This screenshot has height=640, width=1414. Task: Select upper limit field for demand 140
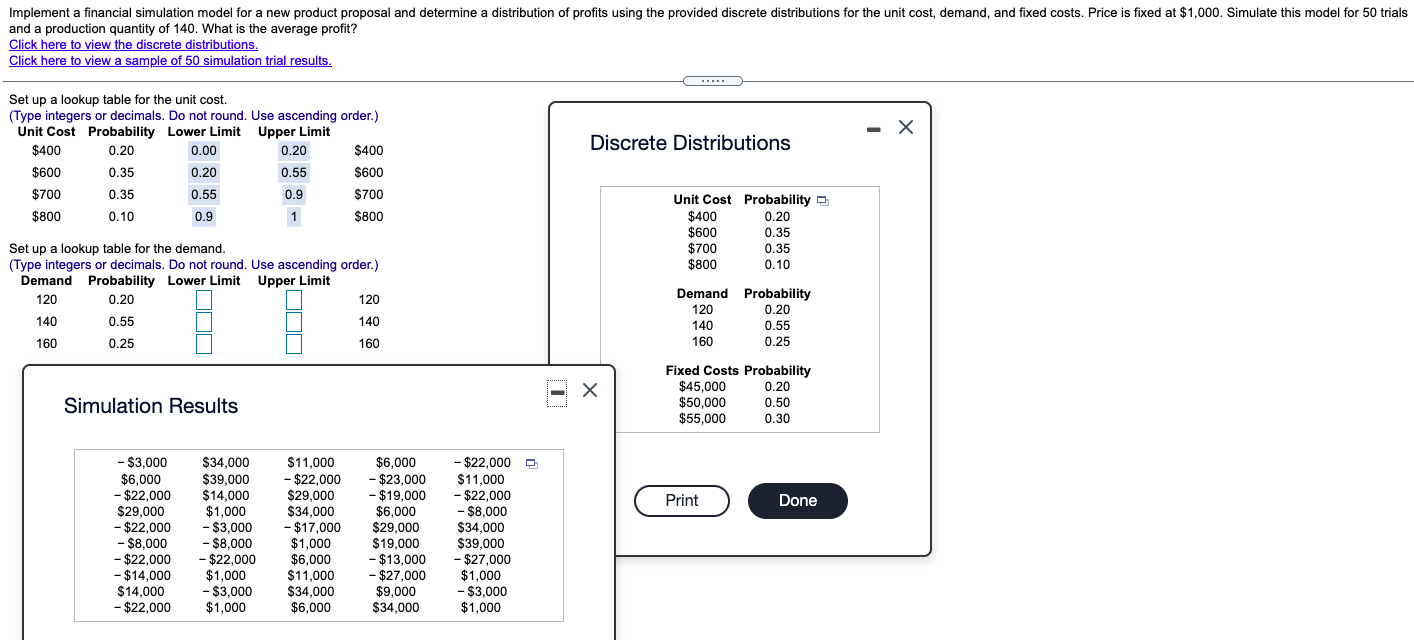coord(293,321)
